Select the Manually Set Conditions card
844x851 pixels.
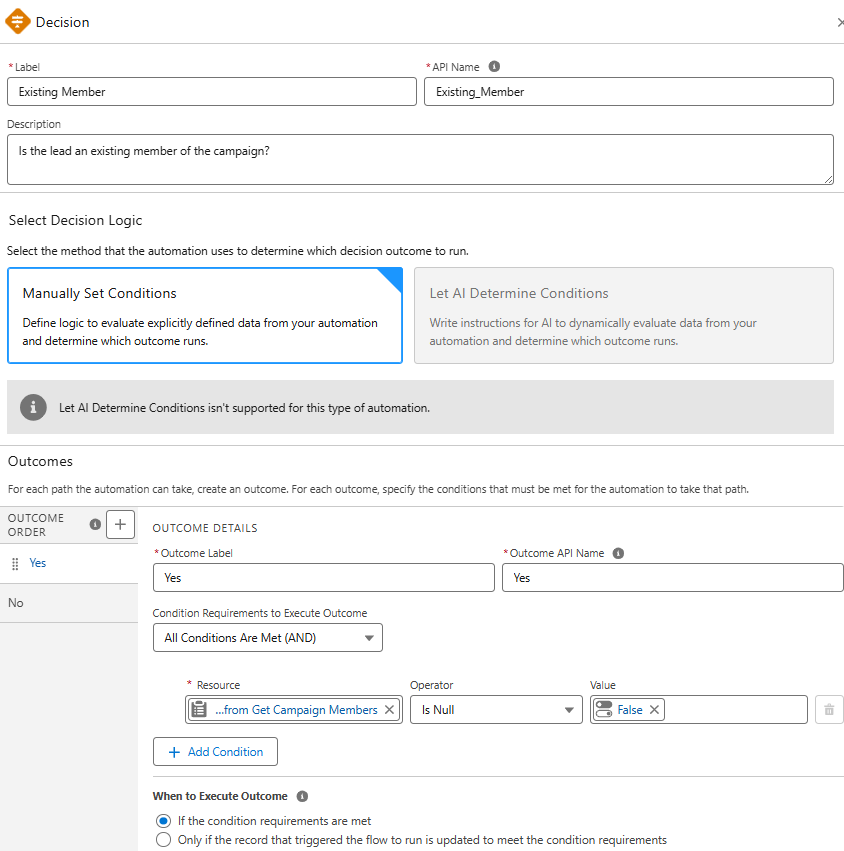tap(205, 316)
